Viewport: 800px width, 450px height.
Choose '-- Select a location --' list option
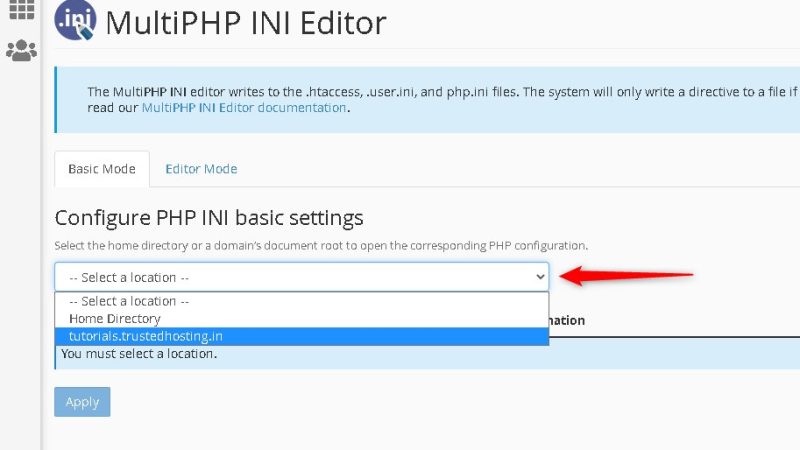tap(302, 301)
